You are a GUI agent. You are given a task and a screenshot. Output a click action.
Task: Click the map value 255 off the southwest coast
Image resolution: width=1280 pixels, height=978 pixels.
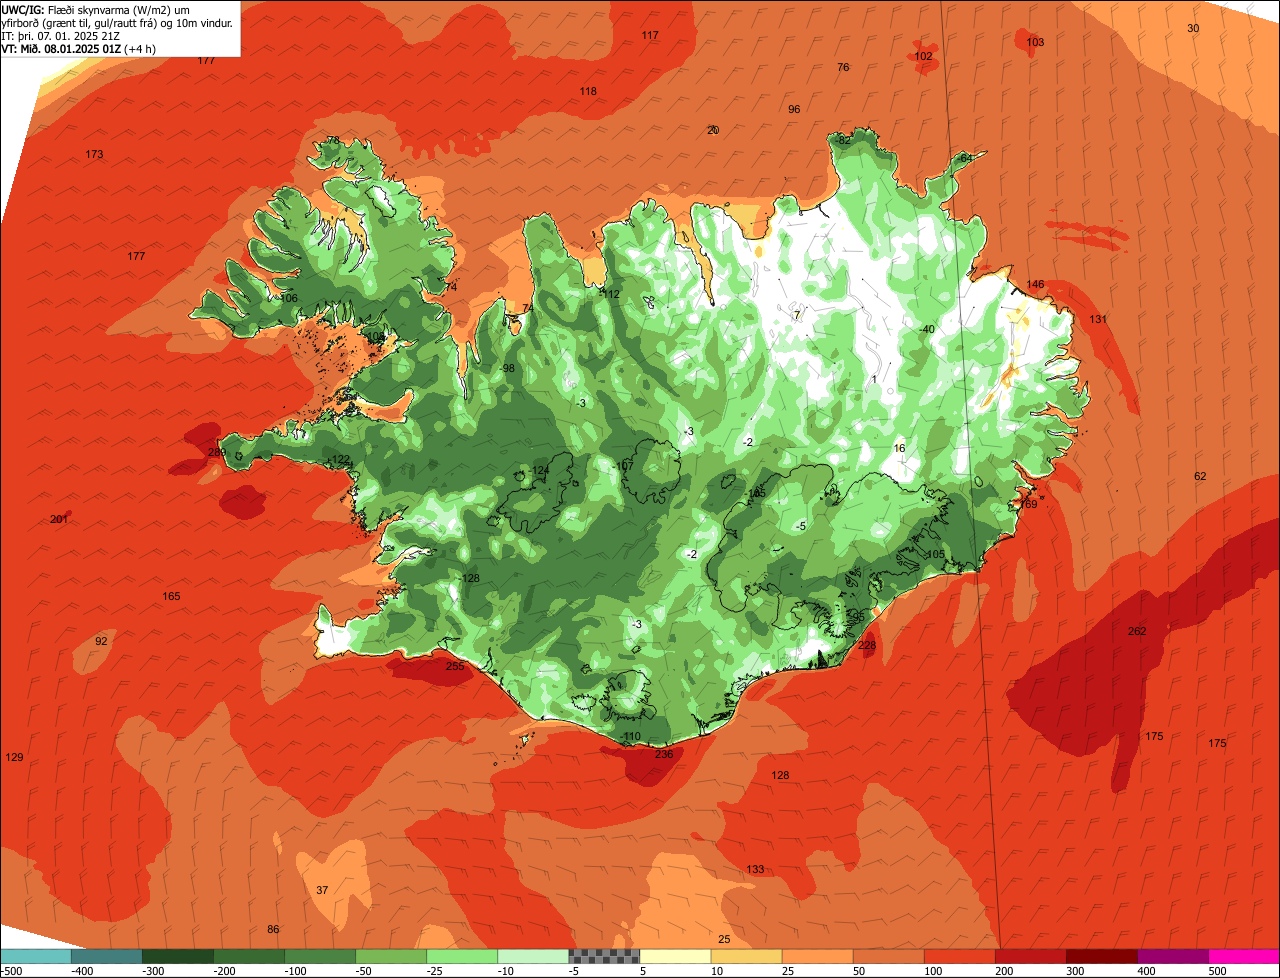[x=455, y=666]
